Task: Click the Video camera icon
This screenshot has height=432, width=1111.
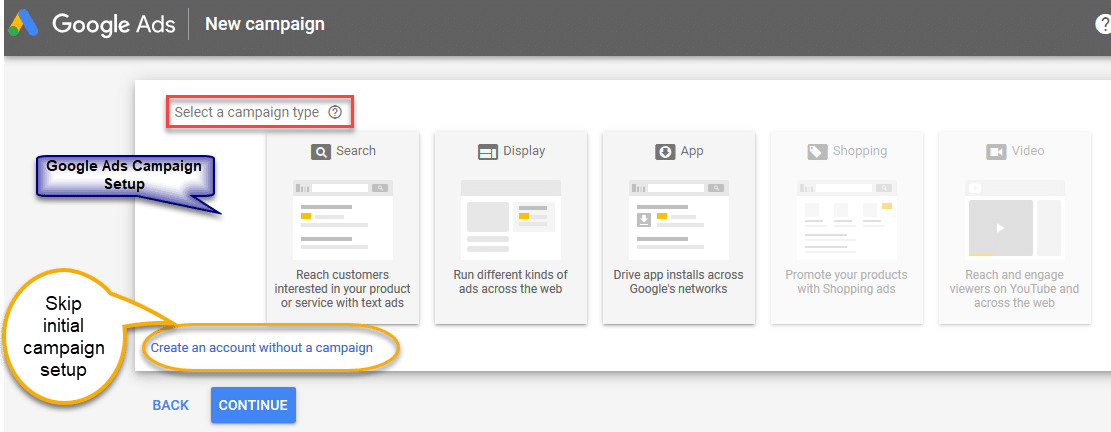Action: click(996, 152)
